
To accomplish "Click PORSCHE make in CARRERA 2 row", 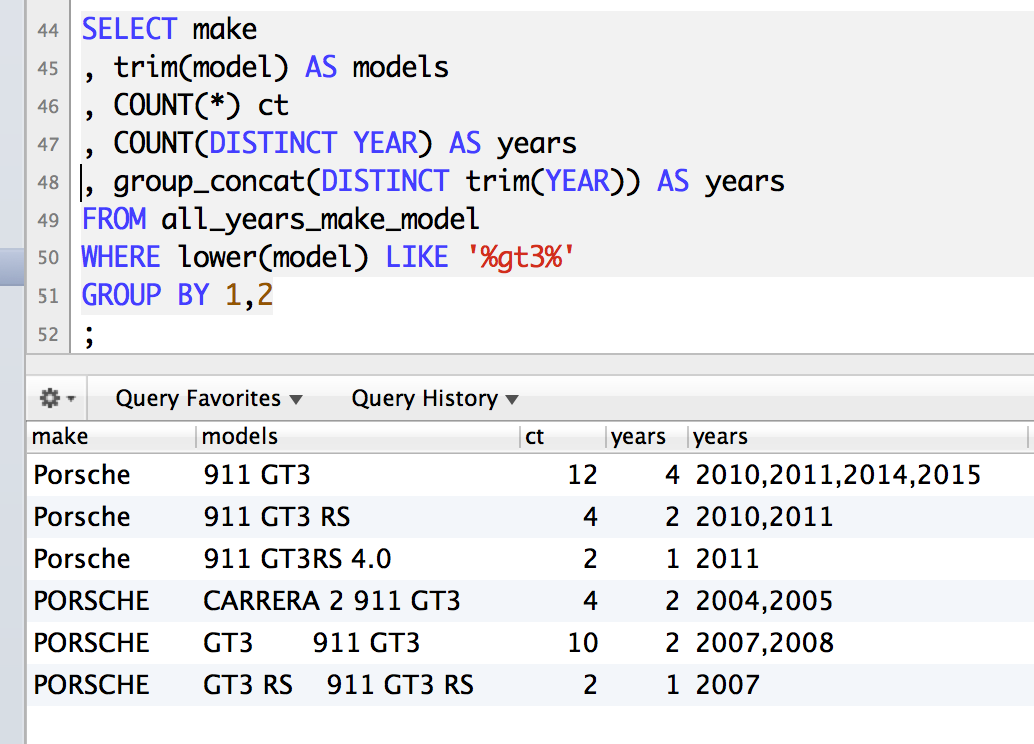I will (92, 601).
